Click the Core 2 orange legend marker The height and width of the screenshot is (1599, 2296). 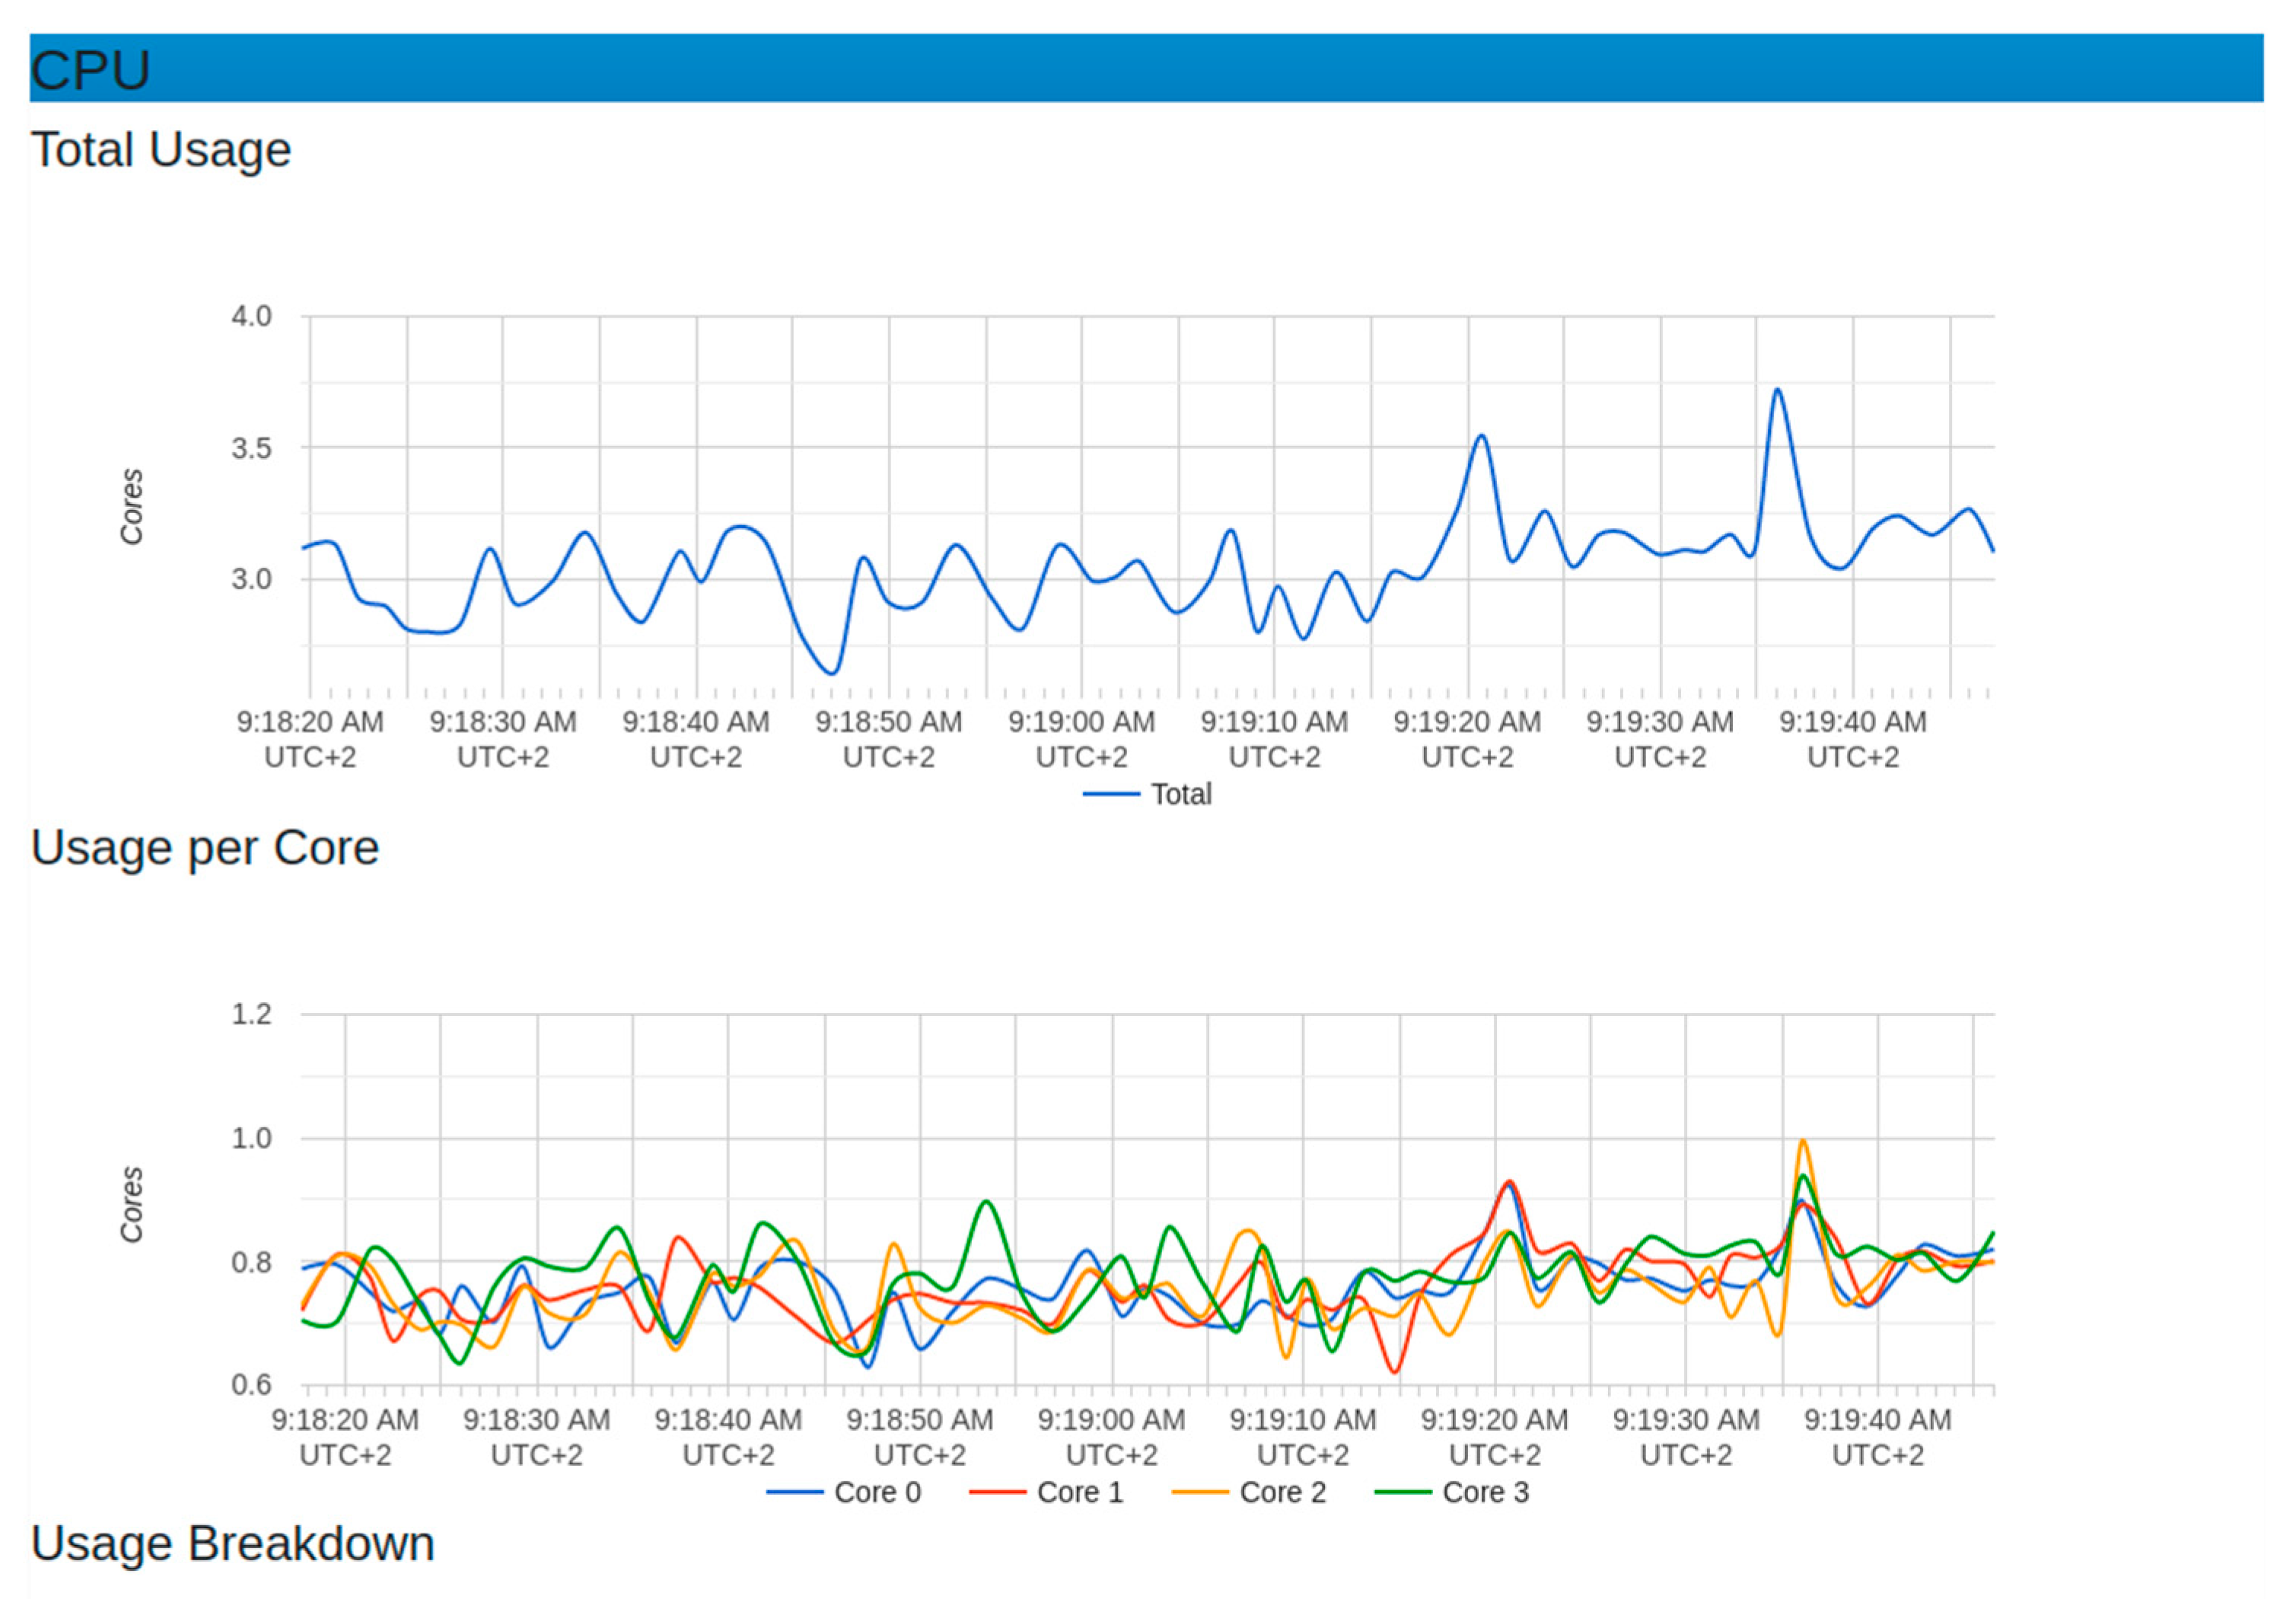click(1199, 1492)
